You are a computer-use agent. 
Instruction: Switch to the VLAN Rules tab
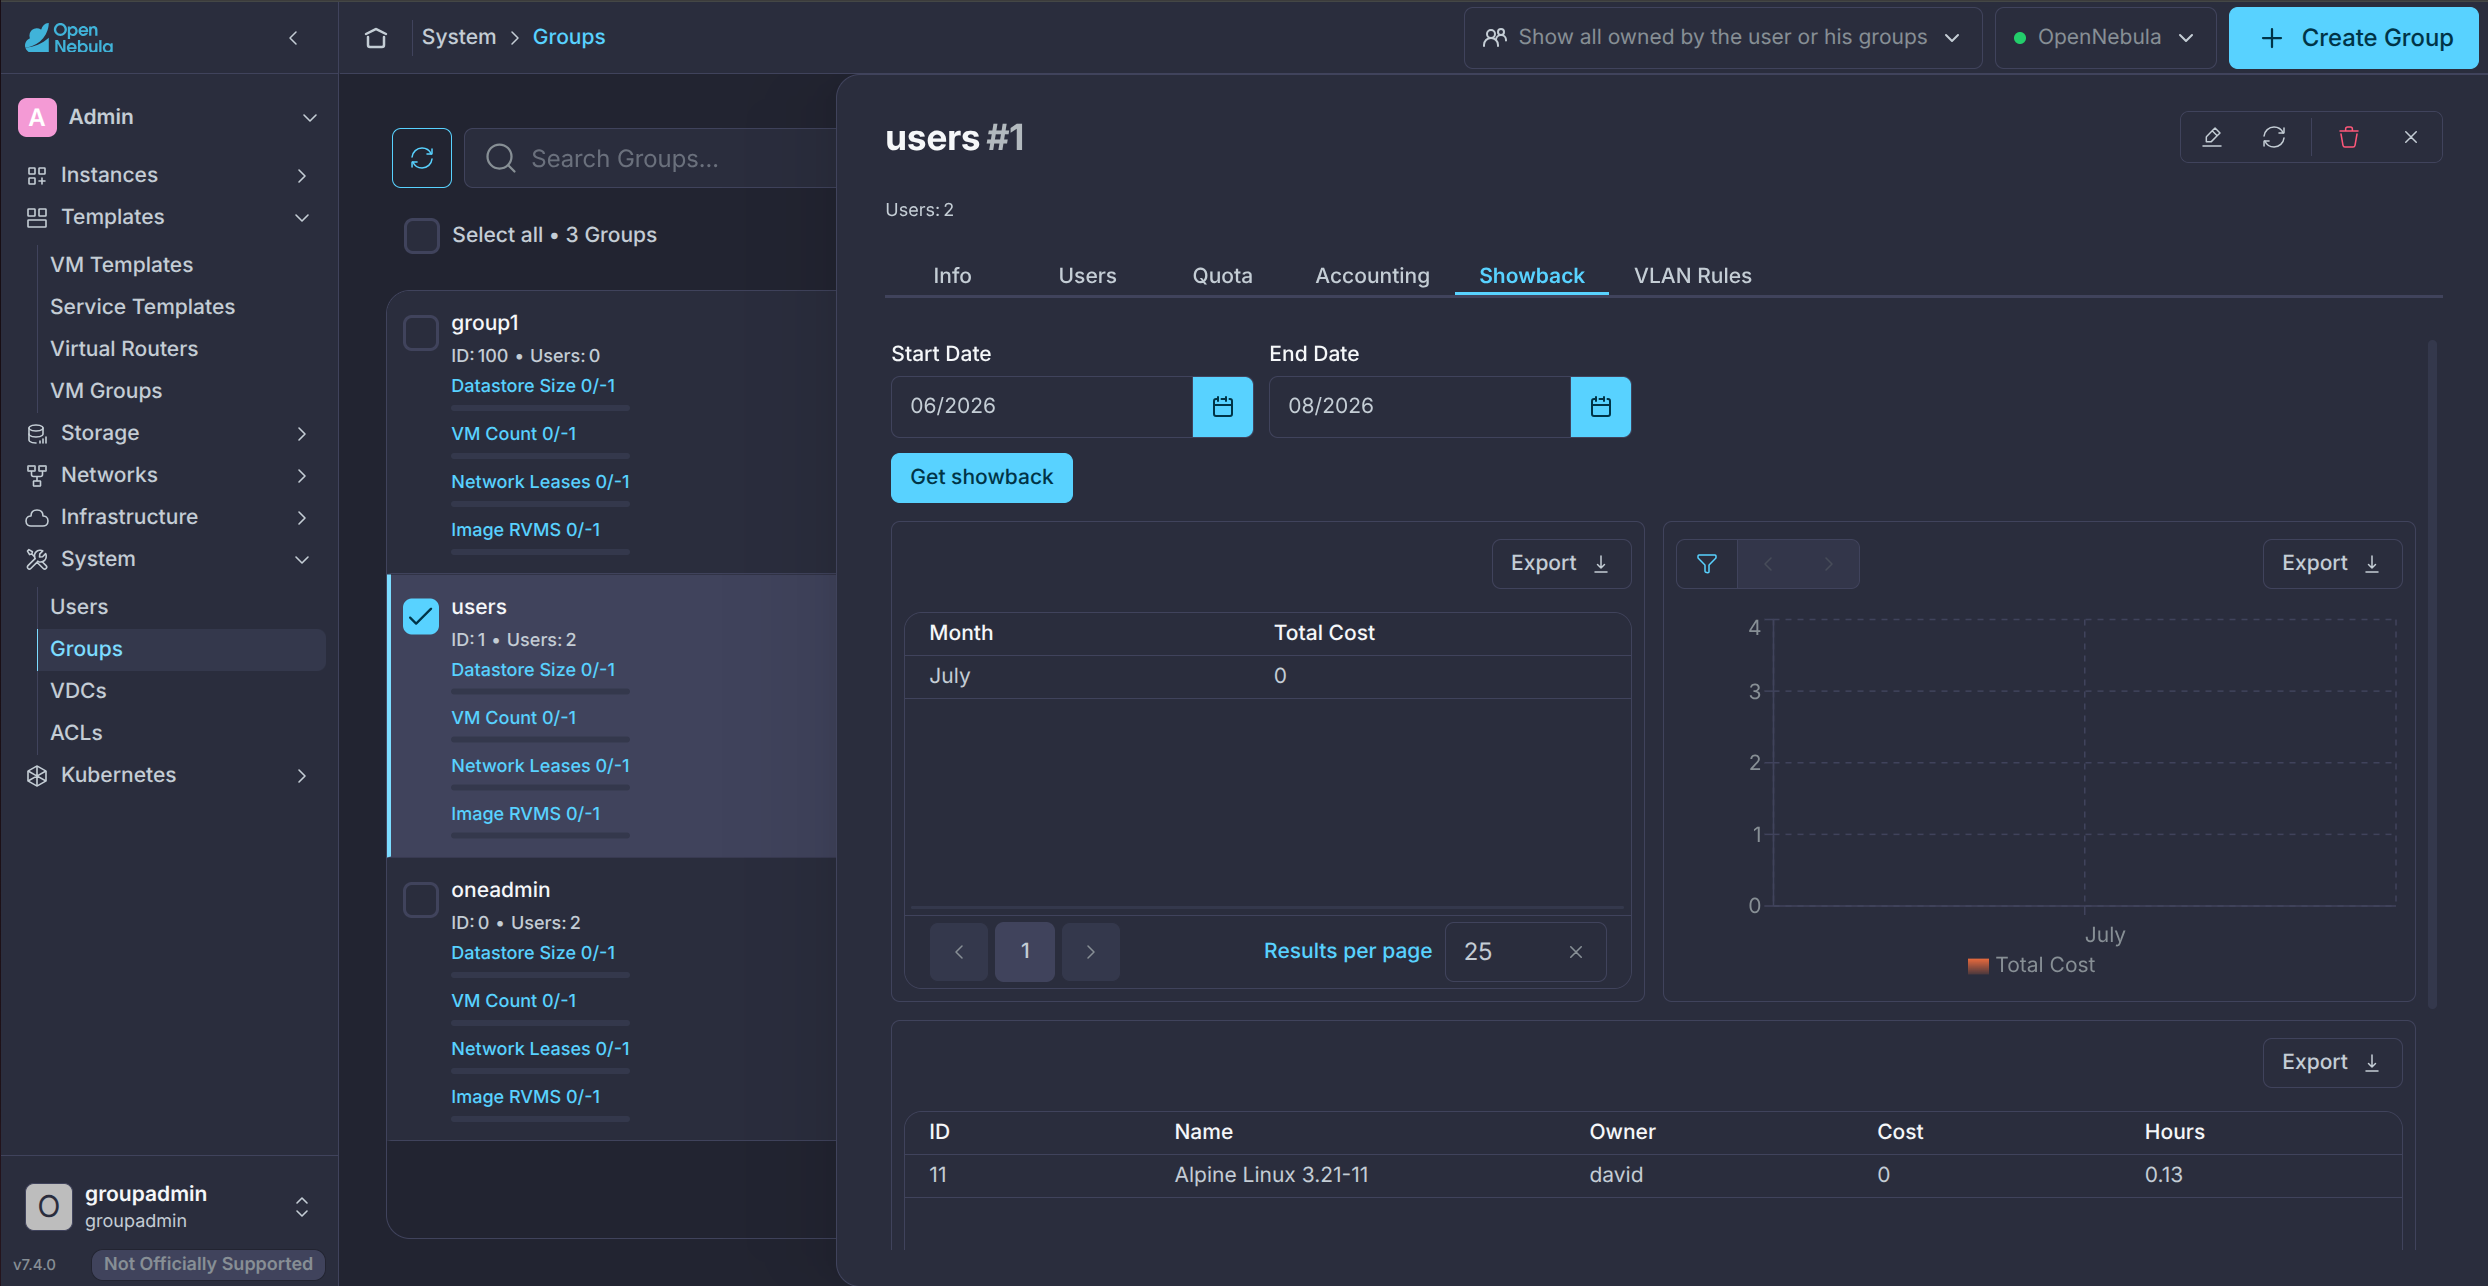click(1692, 275)
